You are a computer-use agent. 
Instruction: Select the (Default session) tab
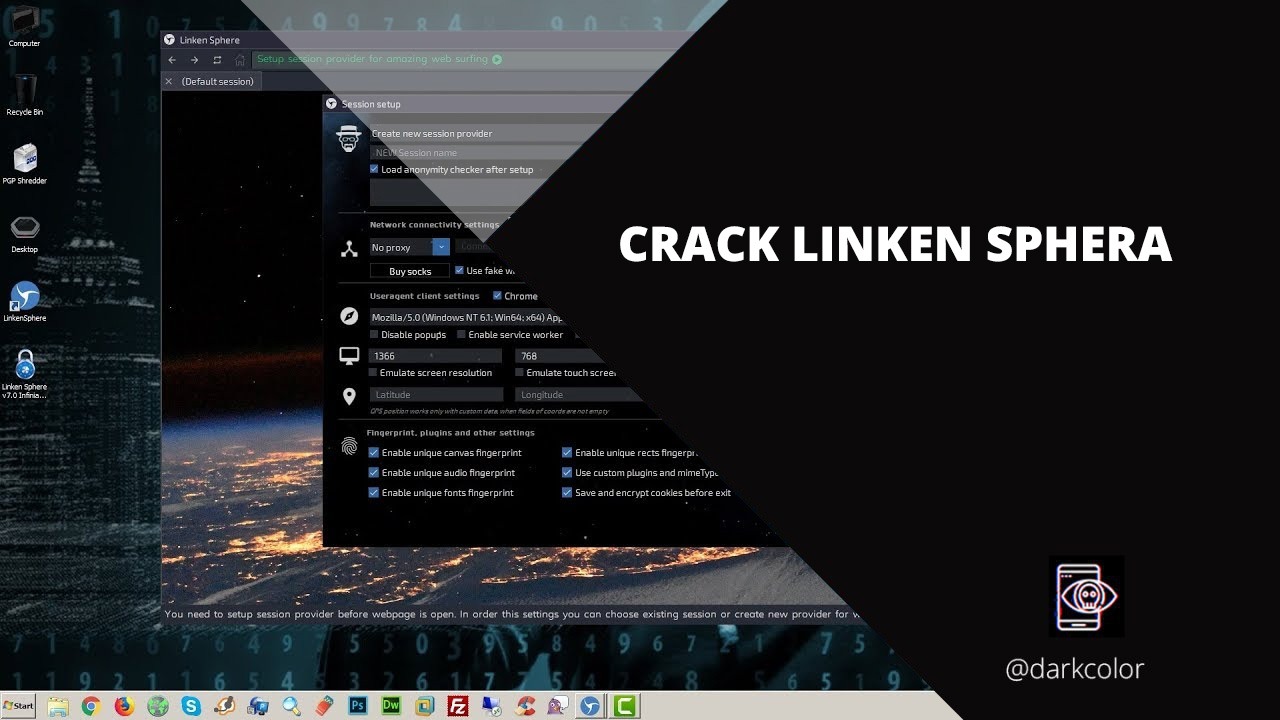pyautogui.click(x=217, y=82)
